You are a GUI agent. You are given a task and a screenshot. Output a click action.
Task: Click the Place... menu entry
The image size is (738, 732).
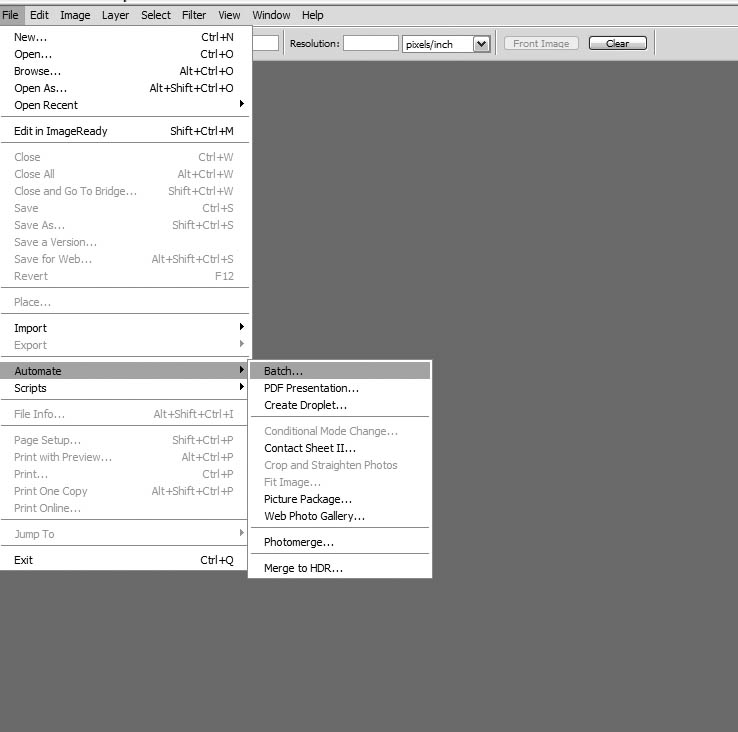coord(124,302)
